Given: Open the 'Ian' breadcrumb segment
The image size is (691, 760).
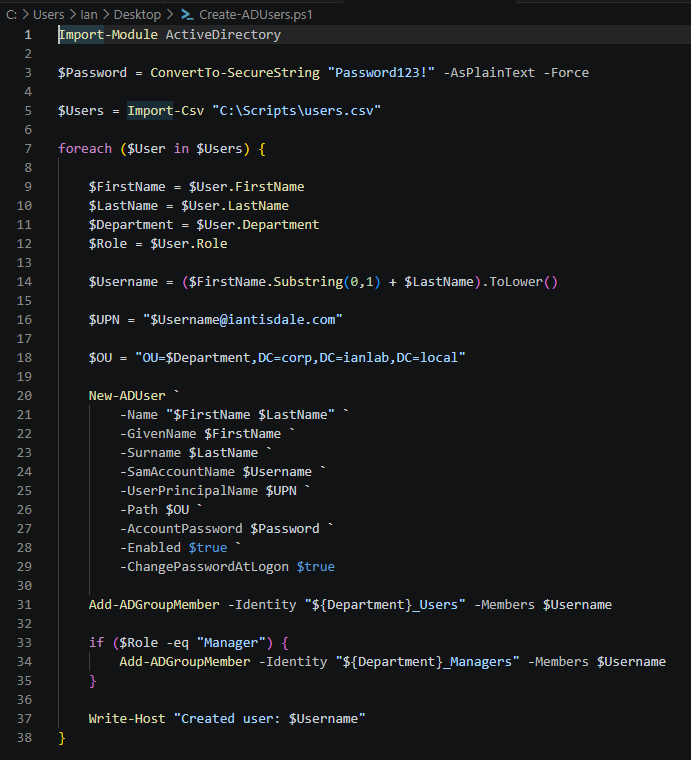Looking at the screenshot, I should tap(89, 15).
